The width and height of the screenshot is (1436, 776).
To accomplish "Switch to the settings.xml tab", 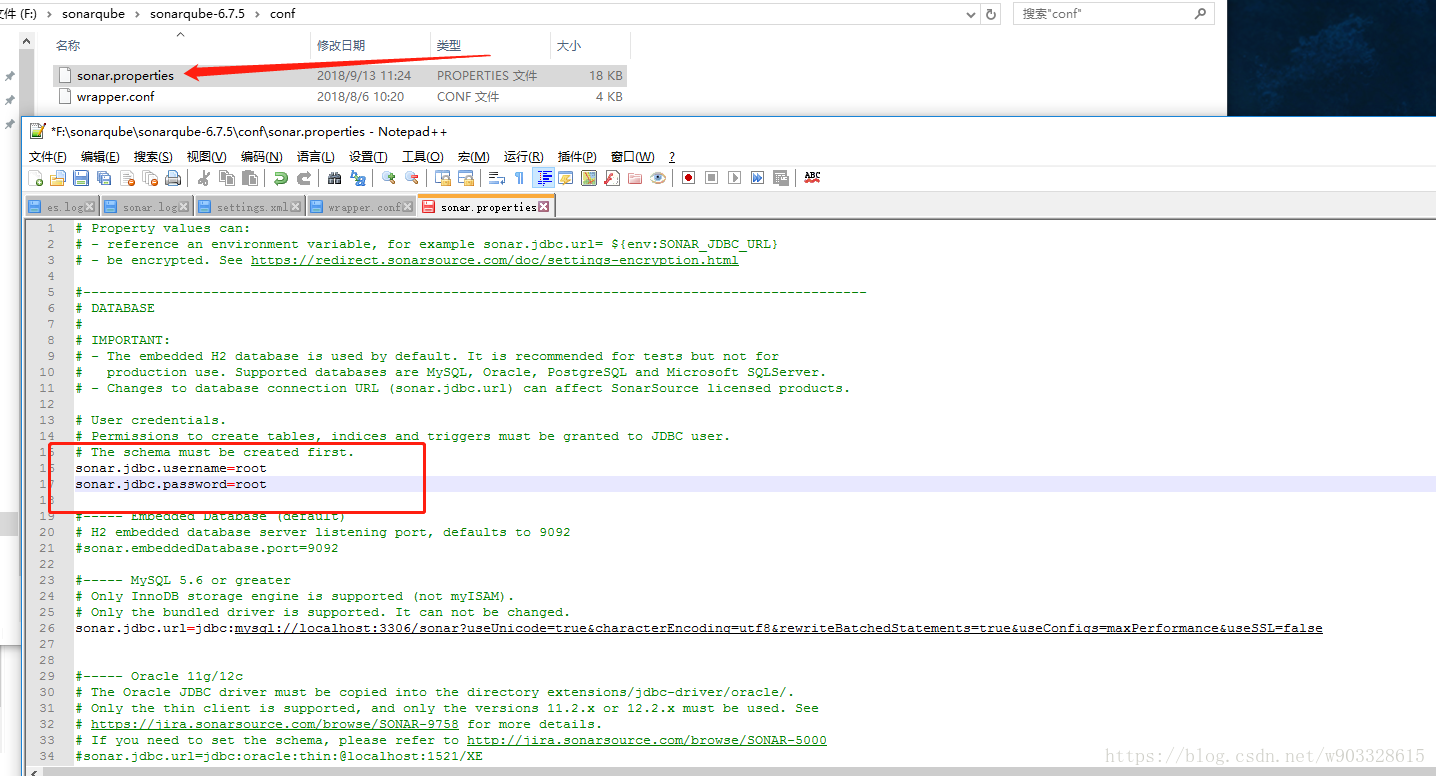I will pyautogui.click(x=249, y=207).
